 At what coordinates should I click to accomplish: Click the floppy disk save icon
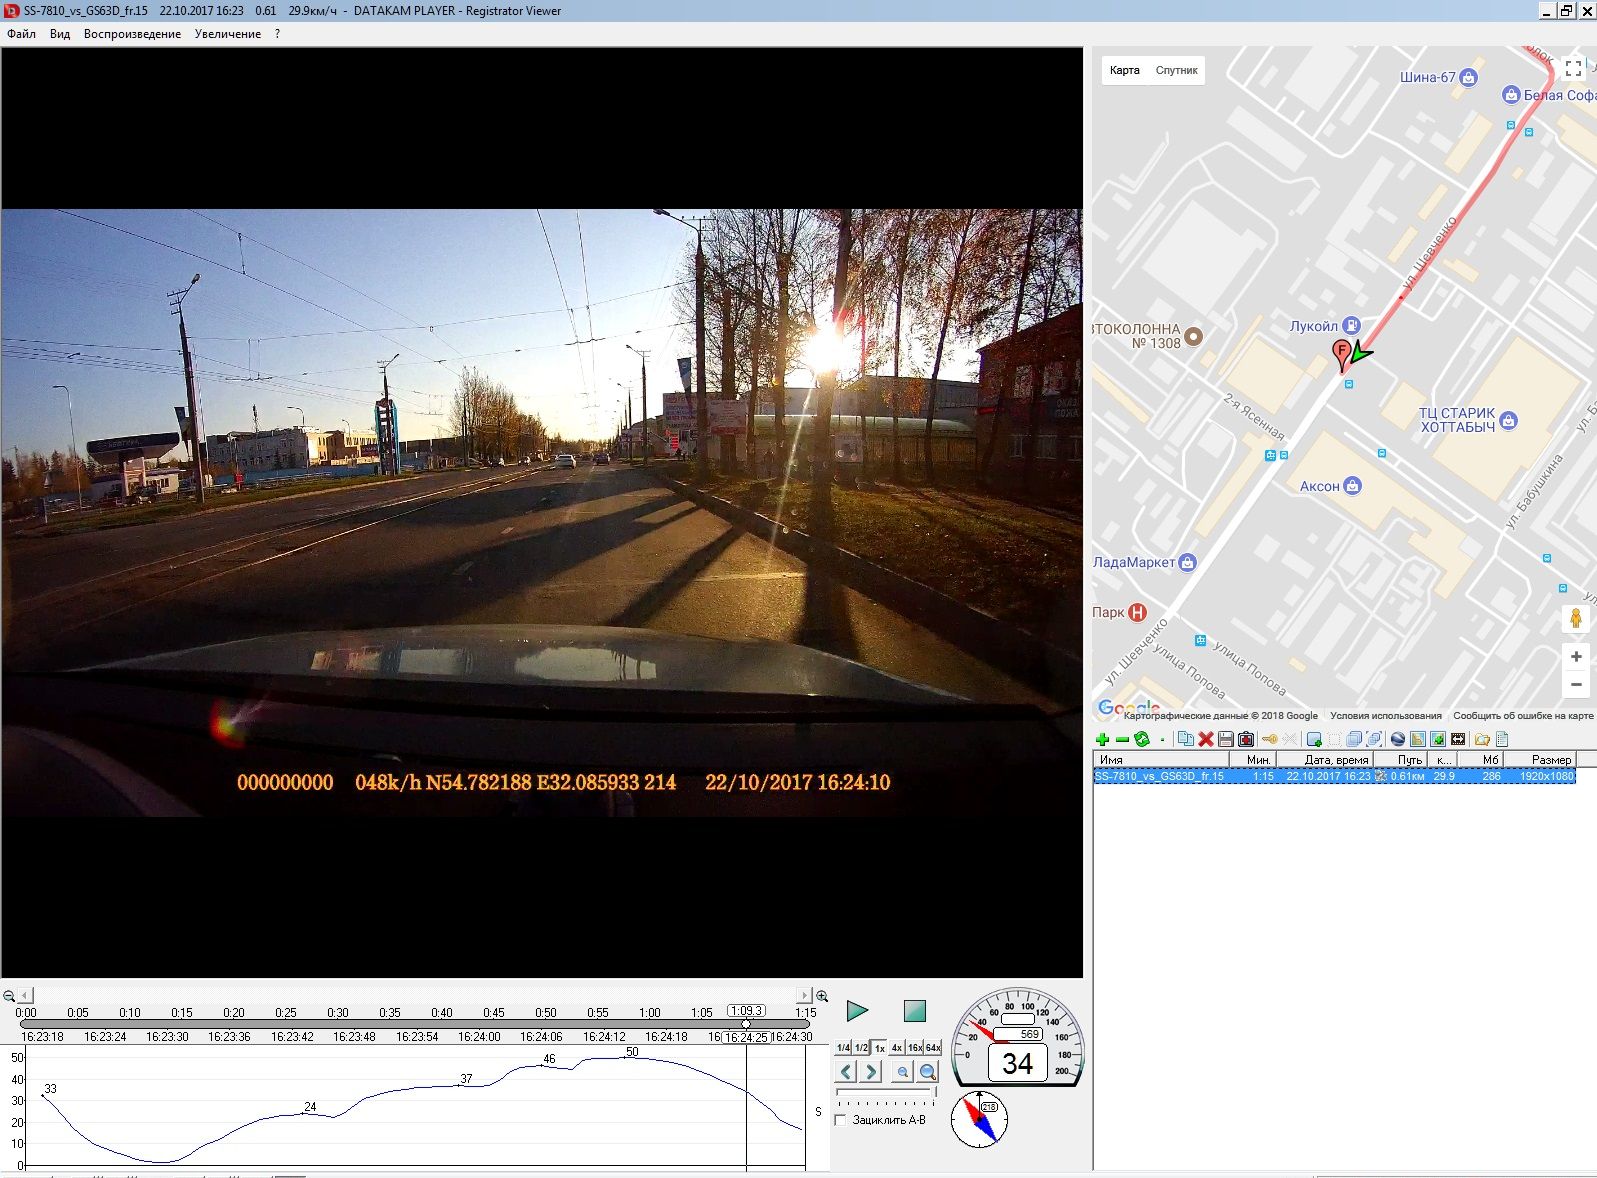[1226, 740]
